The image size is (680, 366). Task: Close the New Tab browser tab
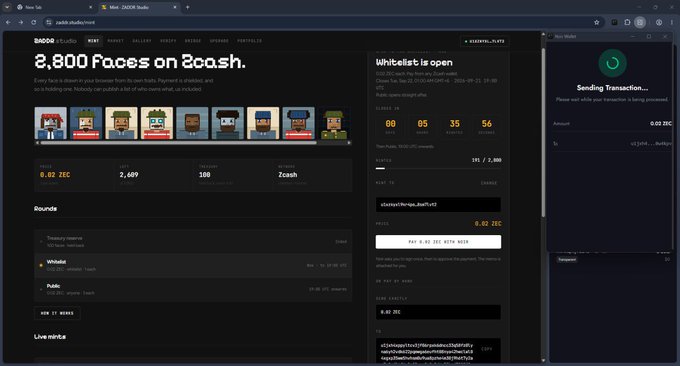tap(90, 7)
